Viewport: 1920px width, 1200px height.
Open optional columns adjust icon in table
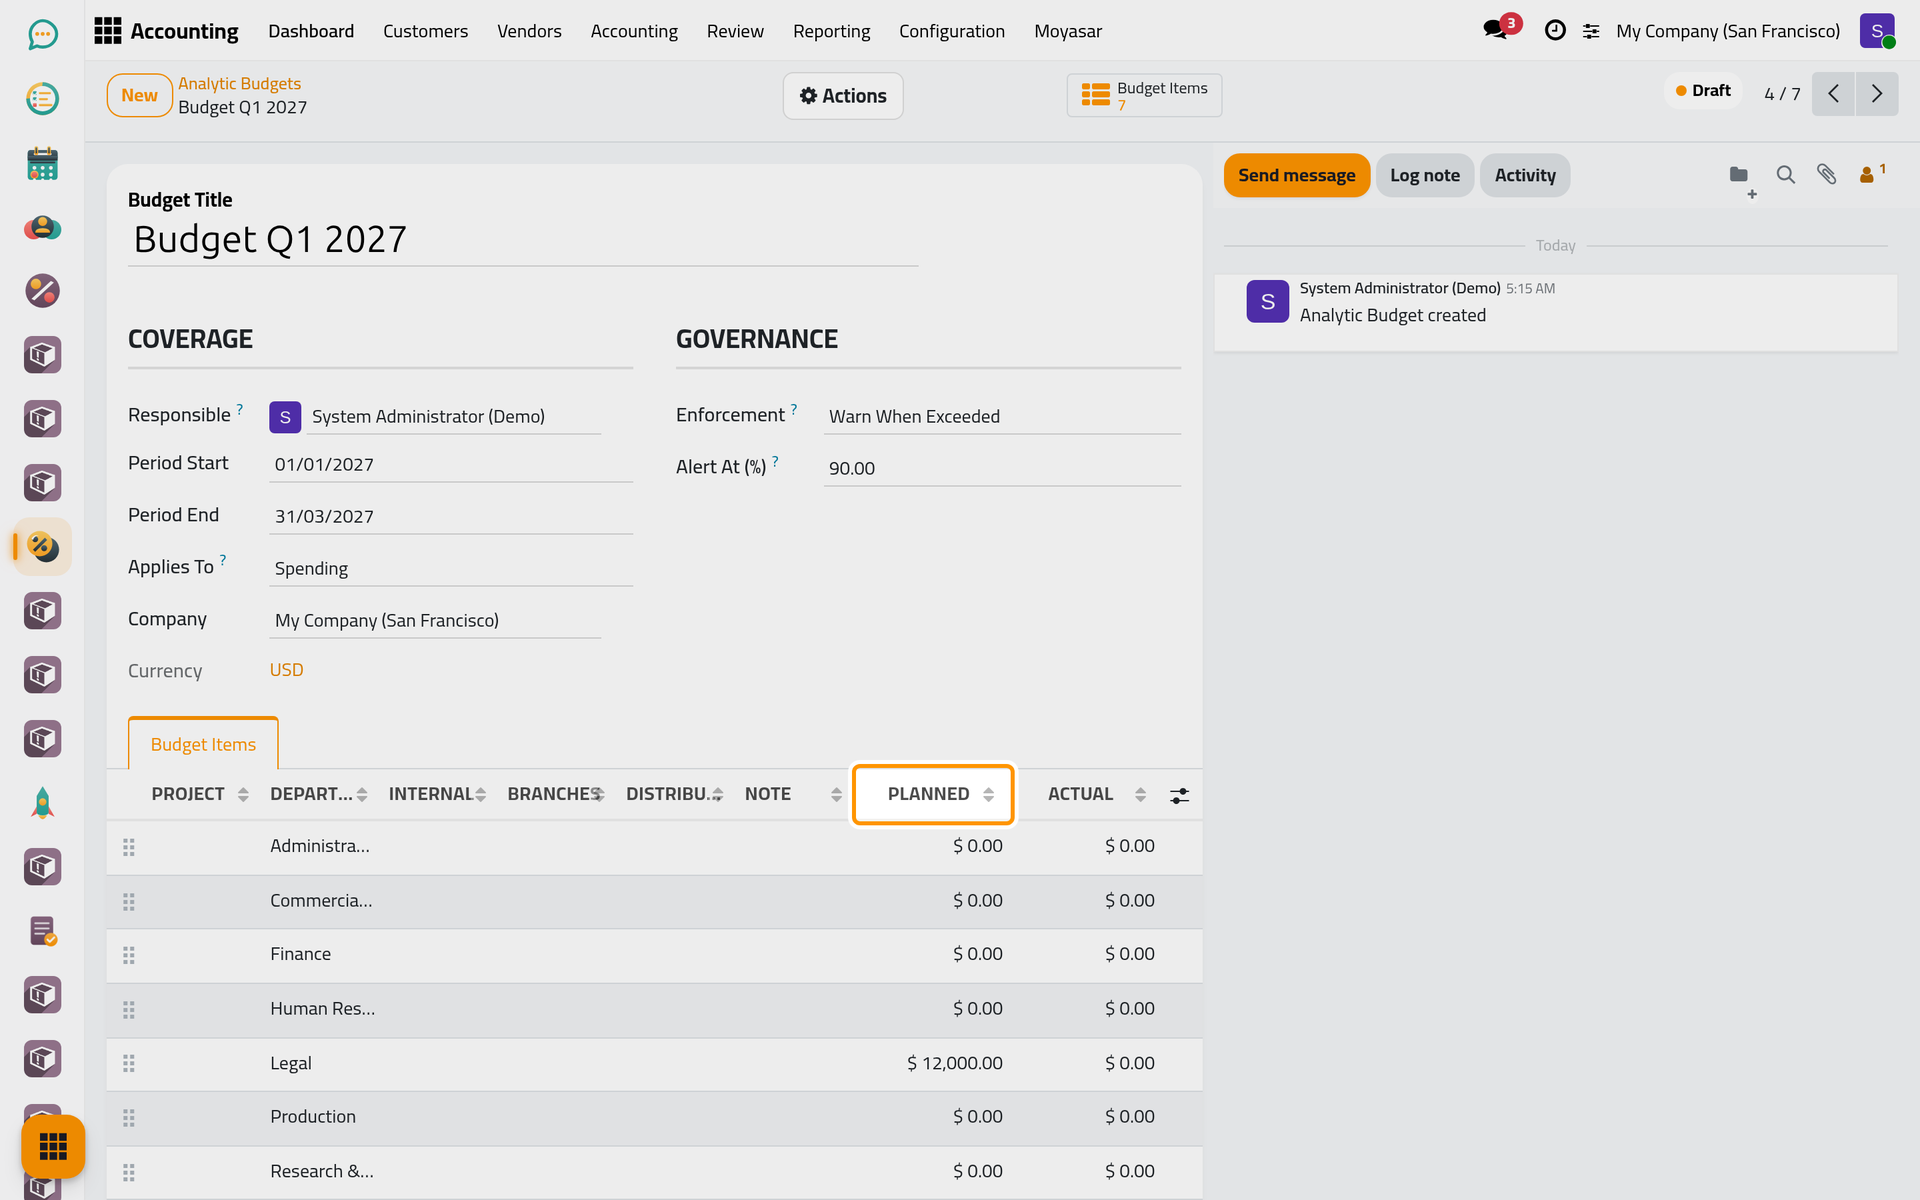[x=1180, y=796]
